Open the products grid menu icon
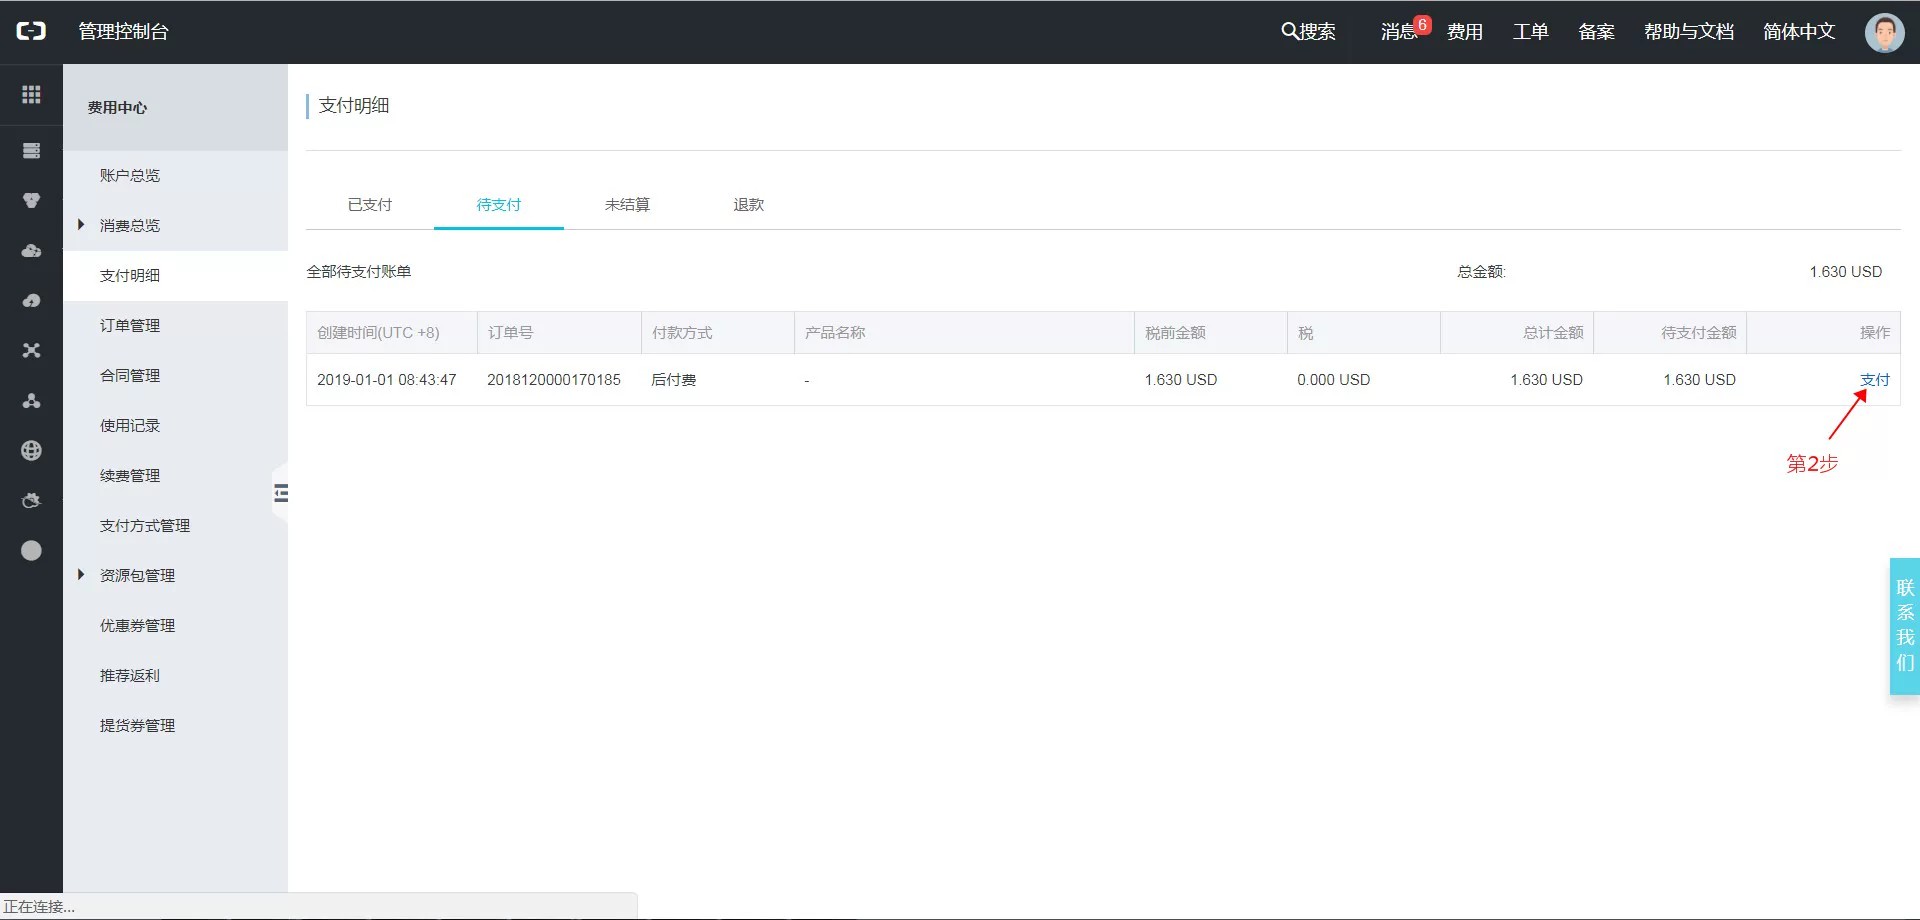Screen dimensions: 1920x920 point(31,94)
